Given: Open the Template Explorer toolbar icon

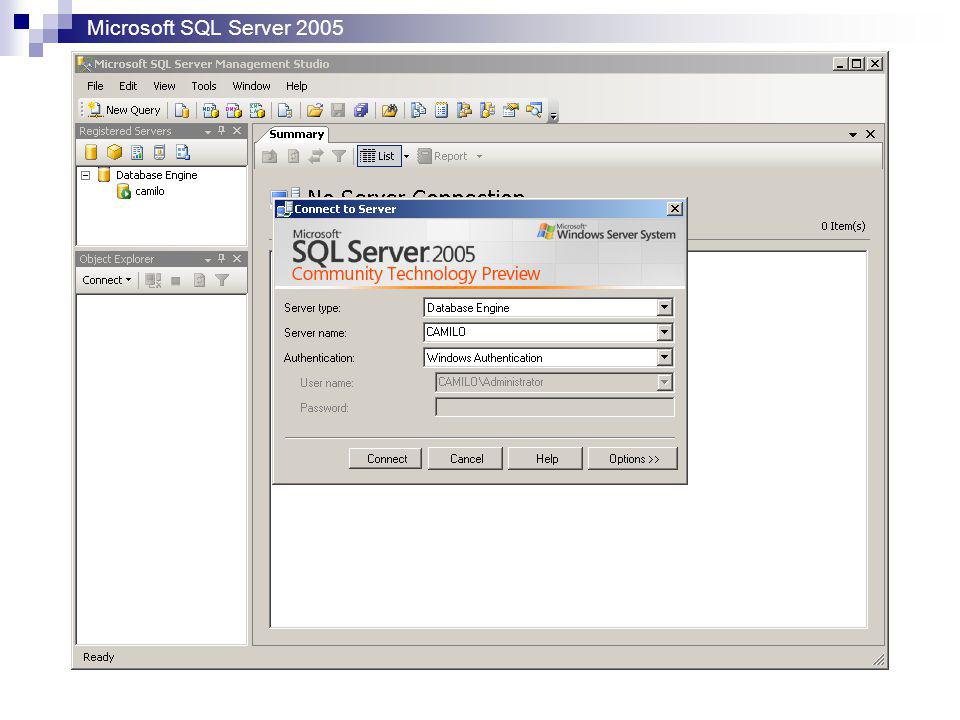Looking at the screenshot, I should point(488,110).
